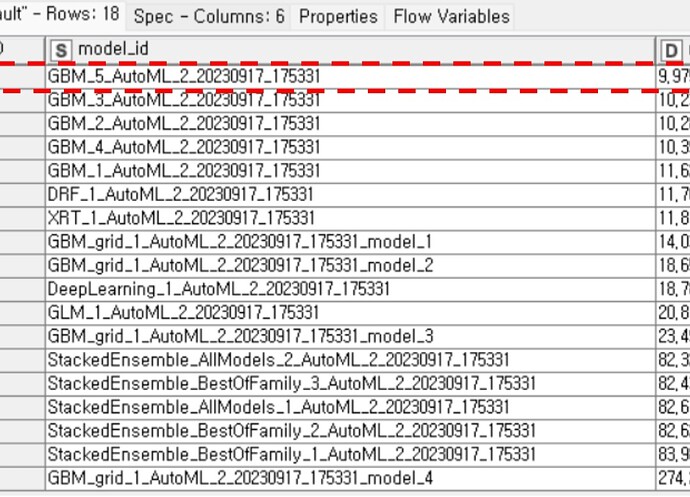Image resolution: width=690 pixels, height=497 pixels.
Task: Open the Flow Variables tab
Action: [x=450, y=17]
